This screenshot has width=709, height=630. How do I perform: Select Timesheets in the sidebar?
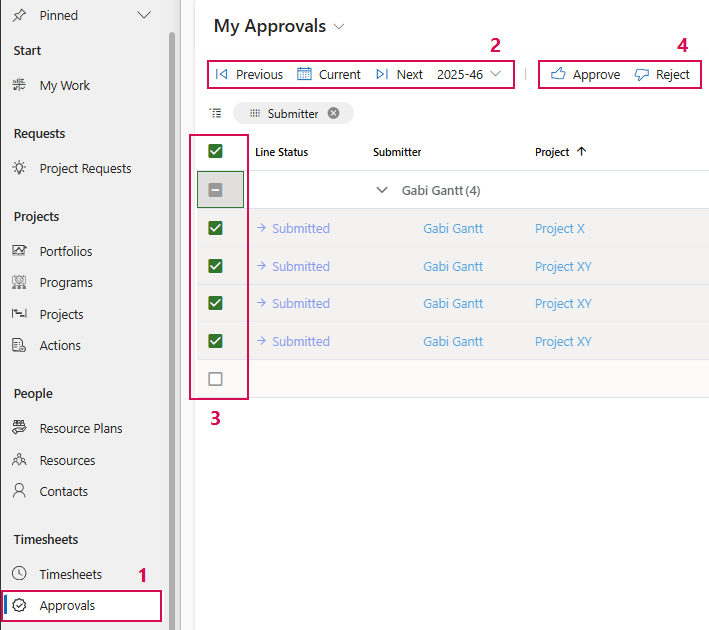70,574
